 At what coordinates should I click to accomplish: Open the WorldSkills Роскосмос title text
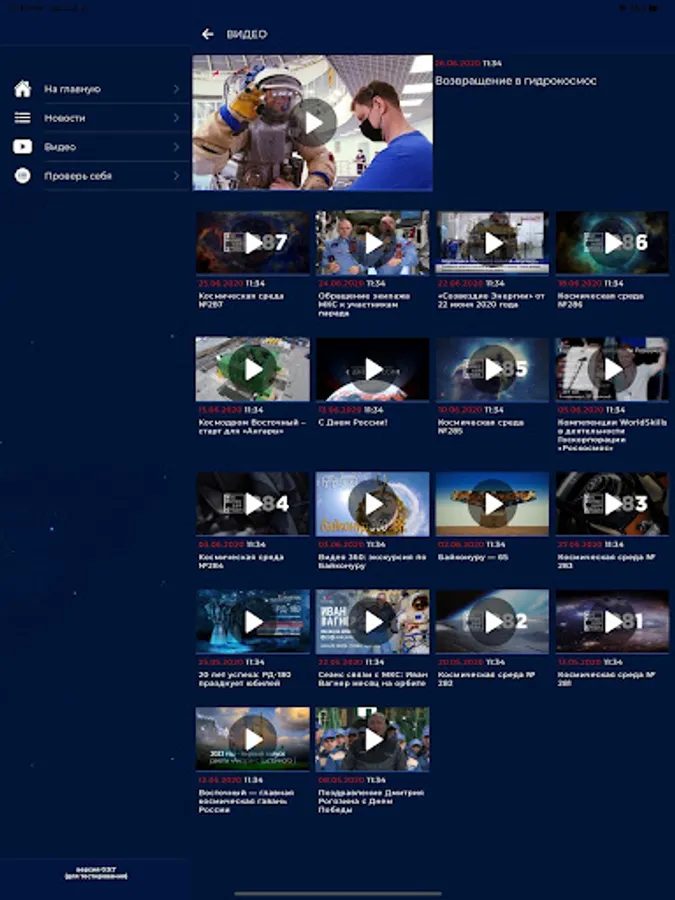pyautogui.click(x=612, y=435)
